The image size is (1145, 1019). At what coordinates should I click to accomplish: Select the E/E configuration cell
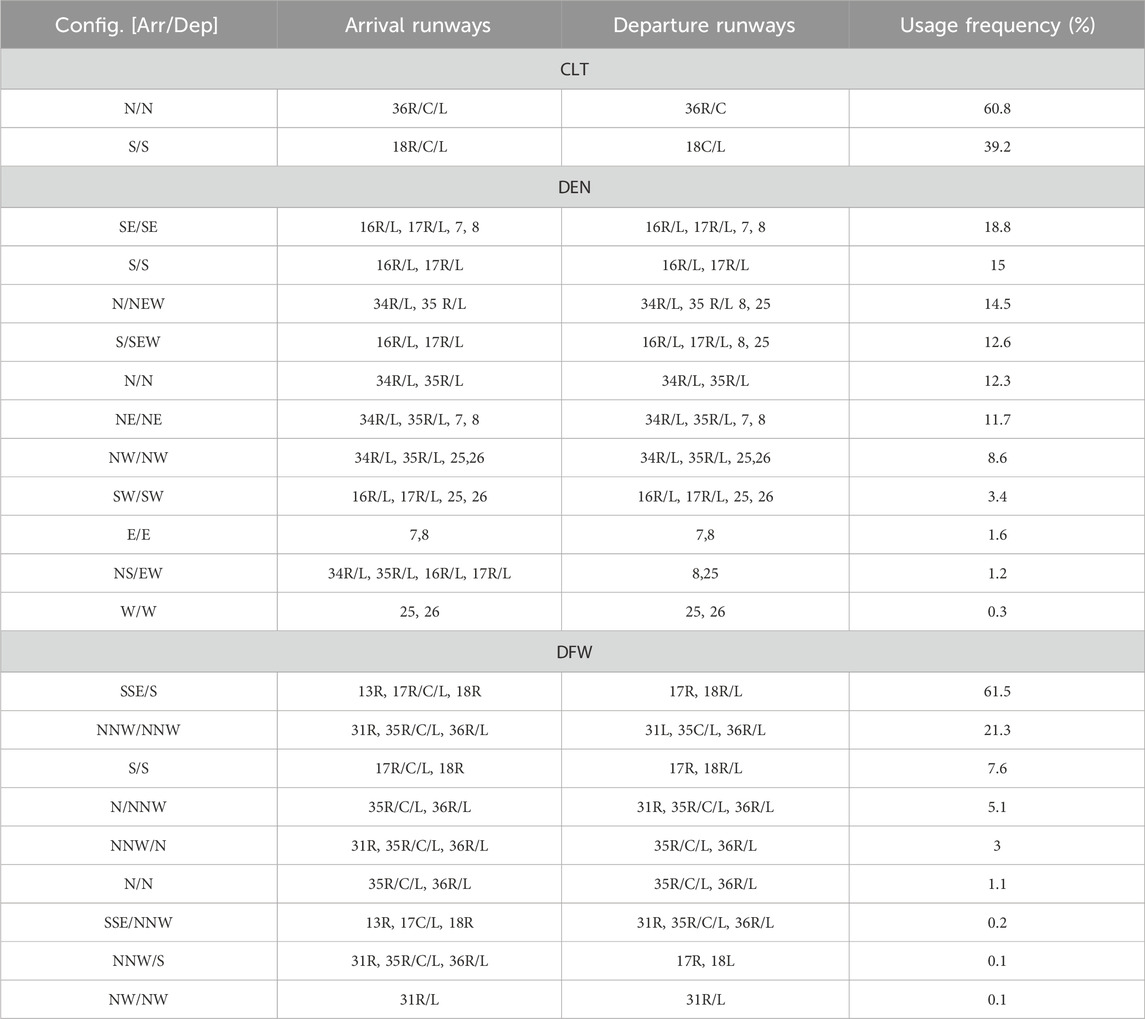[x=138, y=535]
